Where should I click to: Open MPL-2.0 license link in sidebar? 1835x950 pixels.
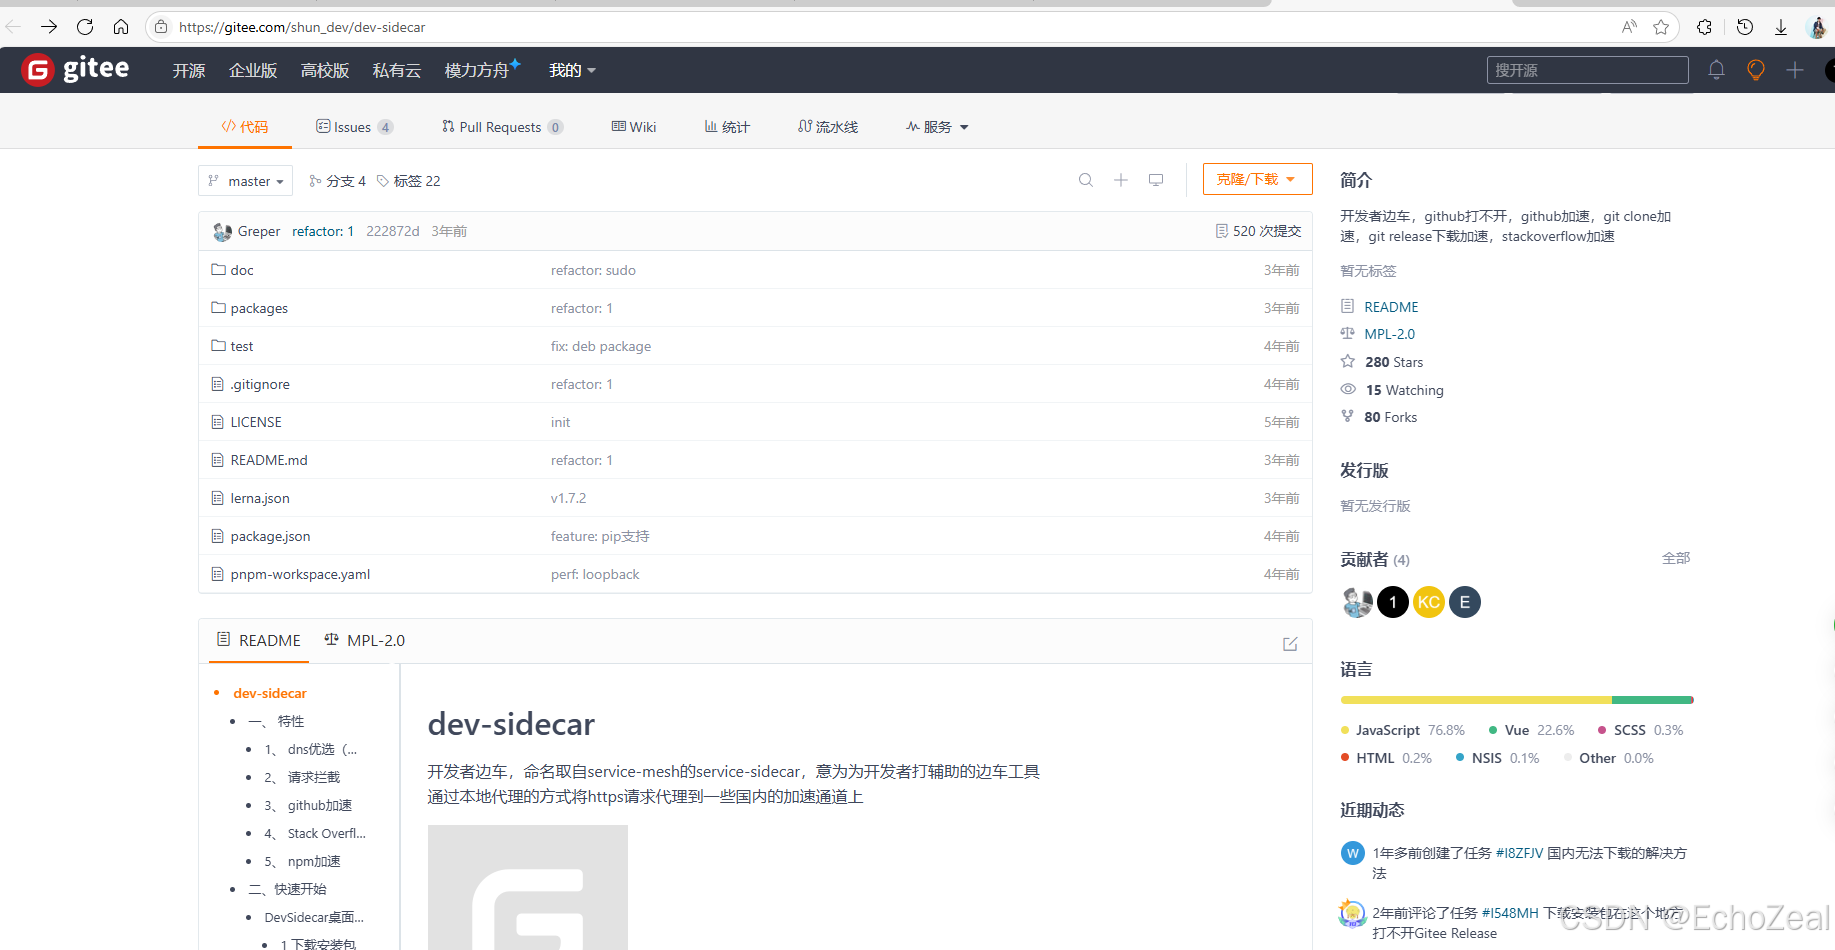1389,334
